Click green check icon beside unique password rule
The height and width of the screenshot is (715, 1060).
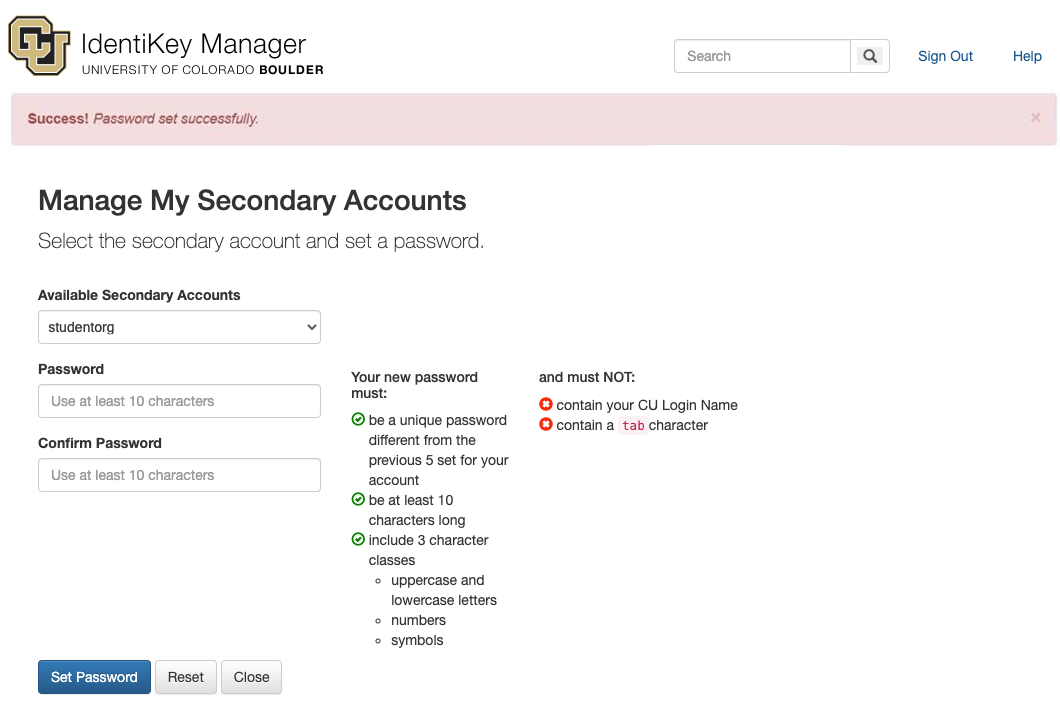[x=358, y=420]
